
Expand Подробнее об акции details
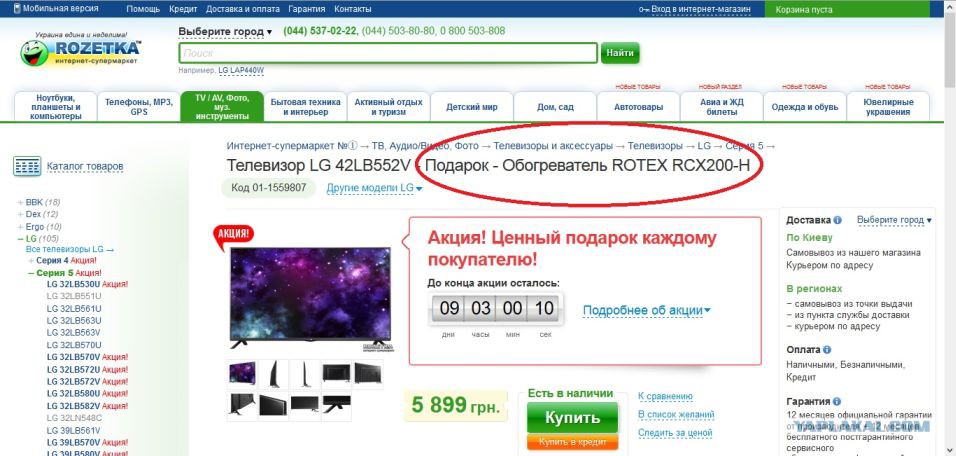point(647,310)
